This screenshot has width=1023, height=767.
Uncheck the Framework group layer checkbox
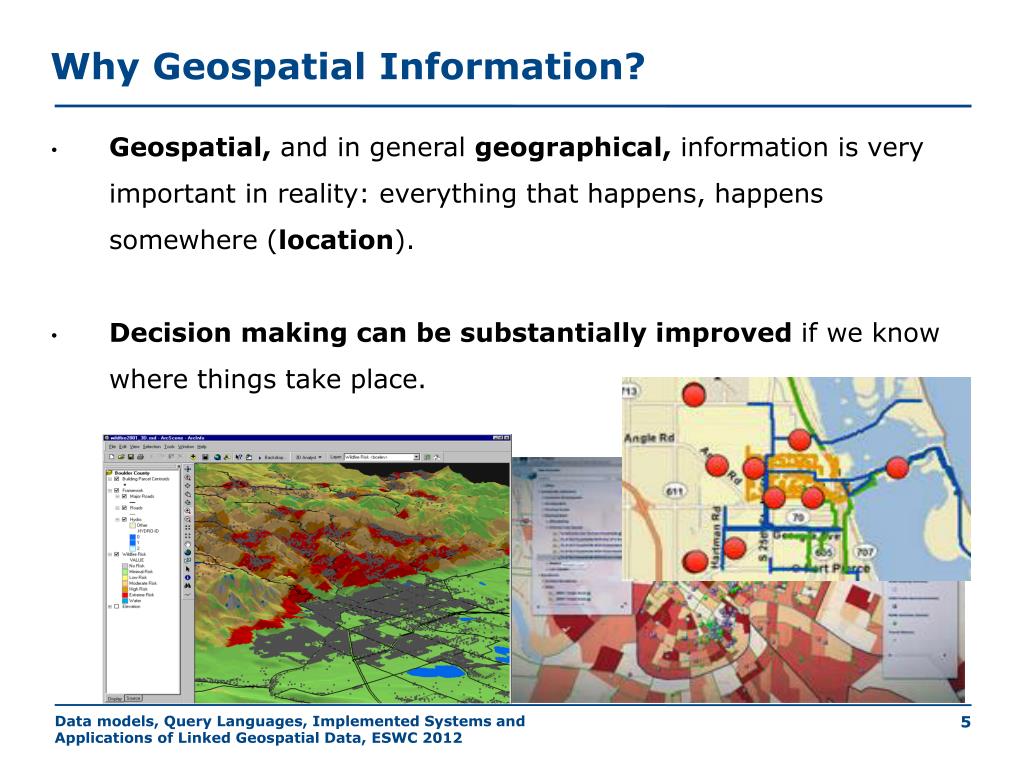(116, 490)
